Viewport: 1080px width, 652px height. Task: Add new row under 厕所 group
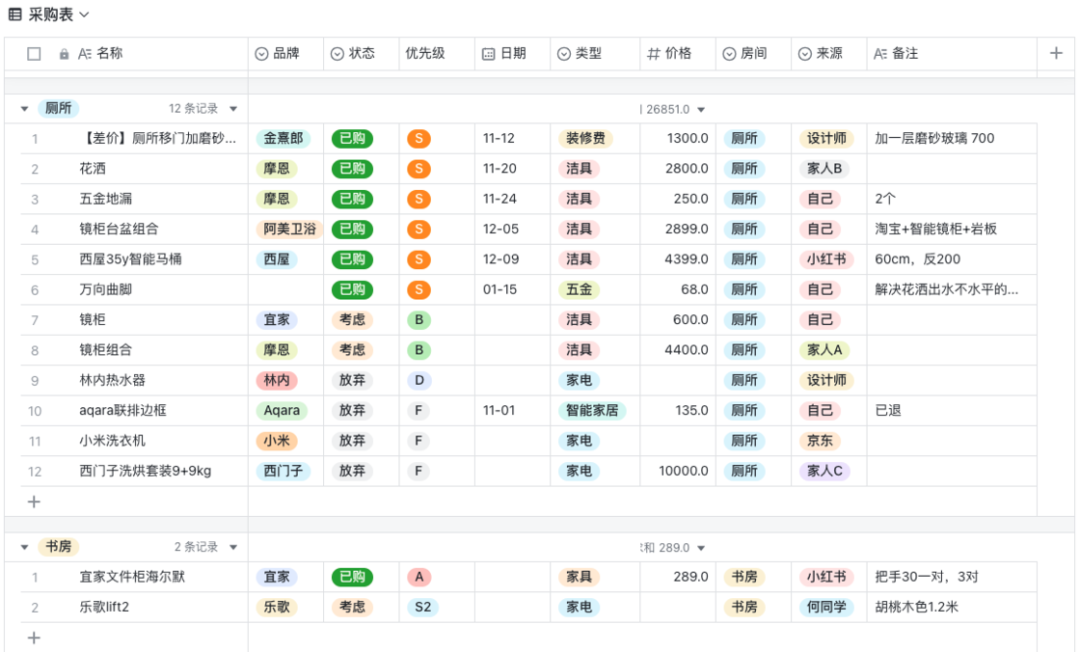pos(34,501)
